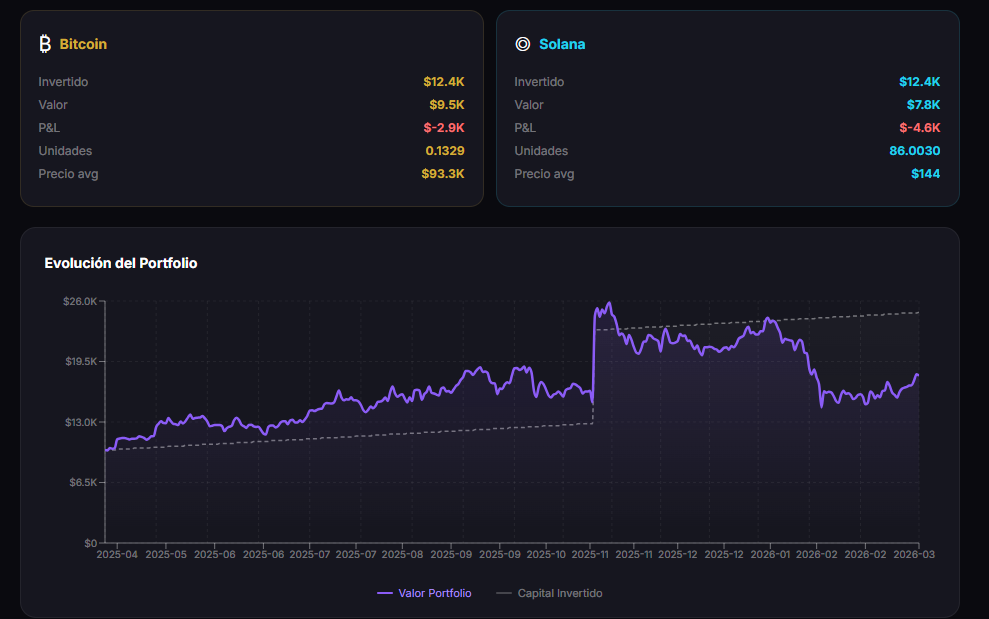Select Solana P&L value $-4.6K
This screenshot has width=989, height=619.
(920, 127)
